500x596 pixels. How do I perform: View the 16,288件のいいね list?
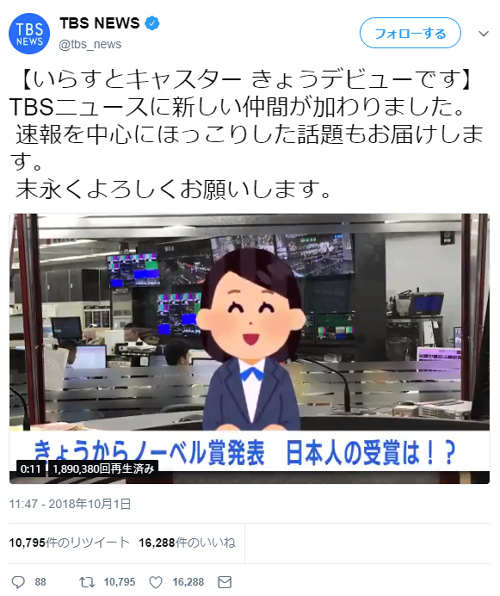(x=187, y=542)
